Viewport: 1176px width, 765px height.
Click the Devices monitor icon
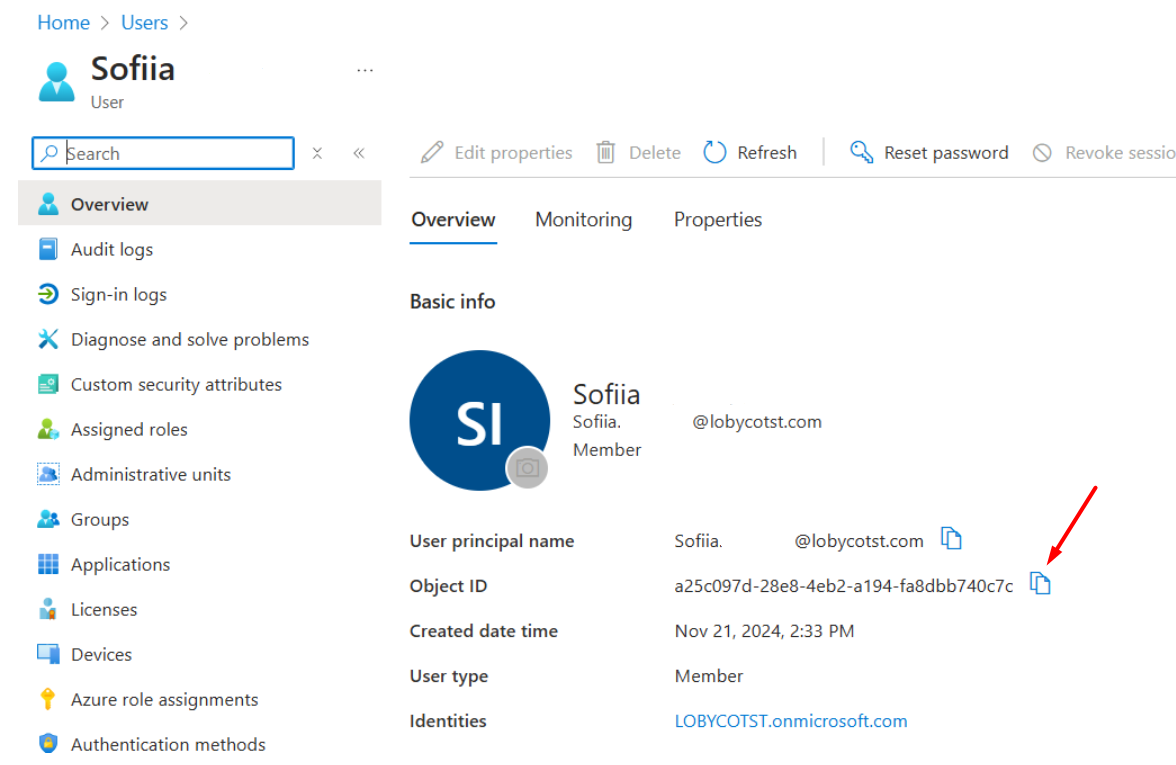point(48,654)
